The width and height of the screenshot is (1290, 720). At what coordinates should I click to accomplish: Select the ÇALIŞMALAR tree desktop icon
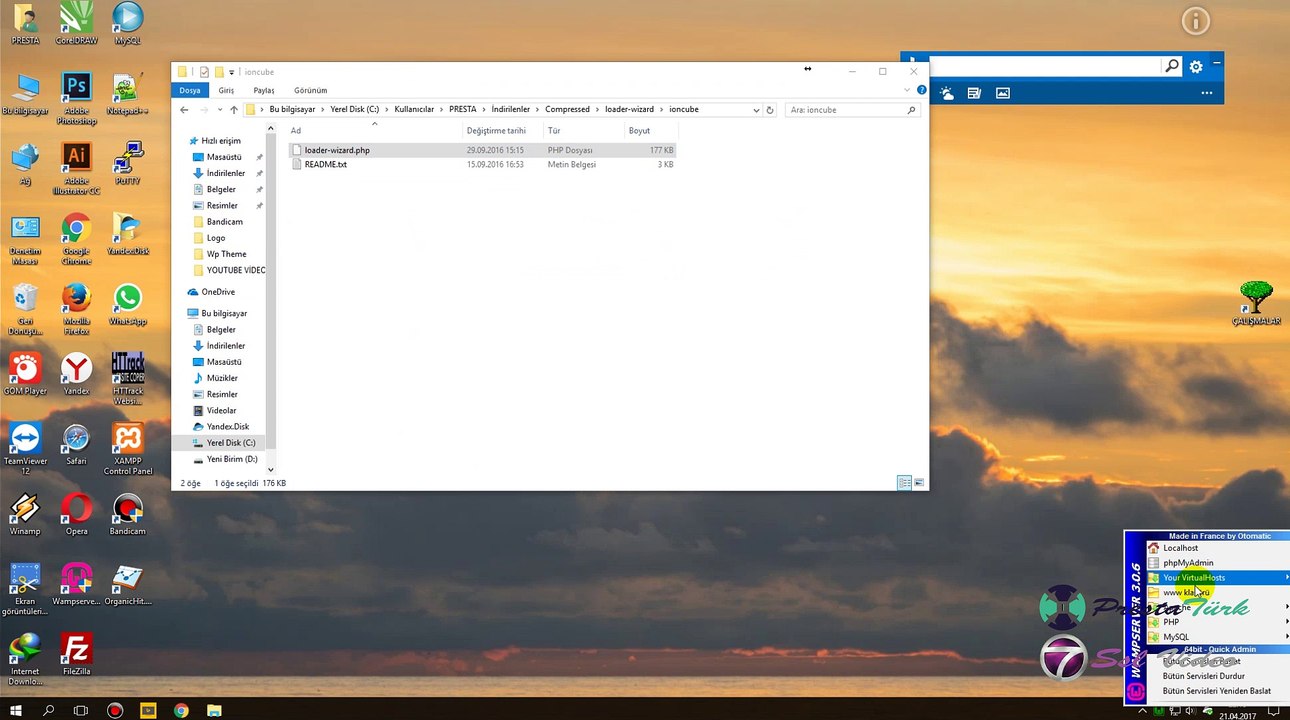1256,303
